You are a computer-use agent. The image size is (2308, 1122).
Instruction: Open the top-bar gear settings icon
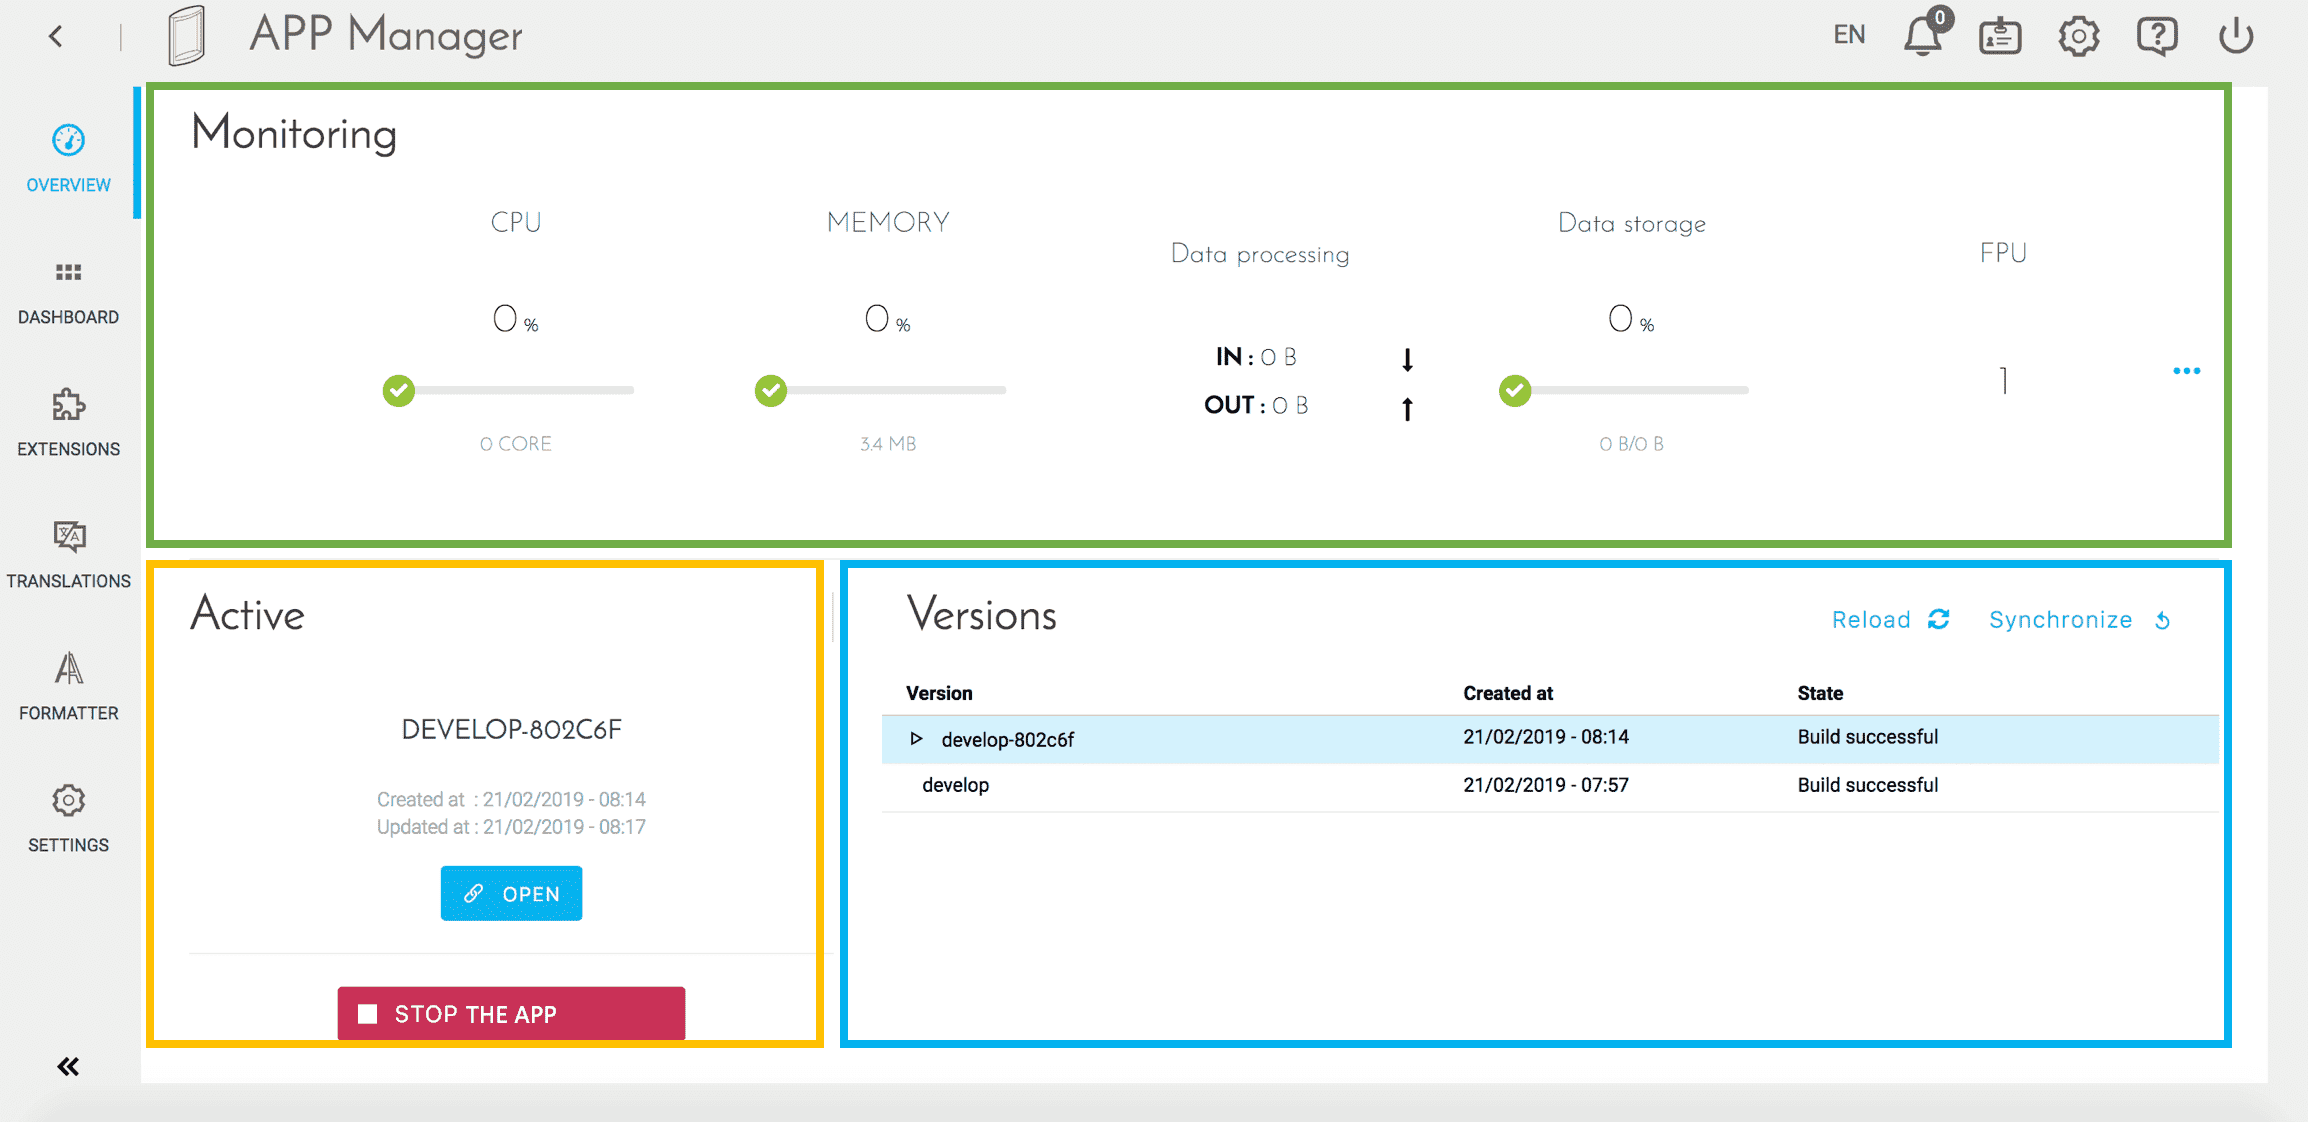click(x=2078, y=37)
